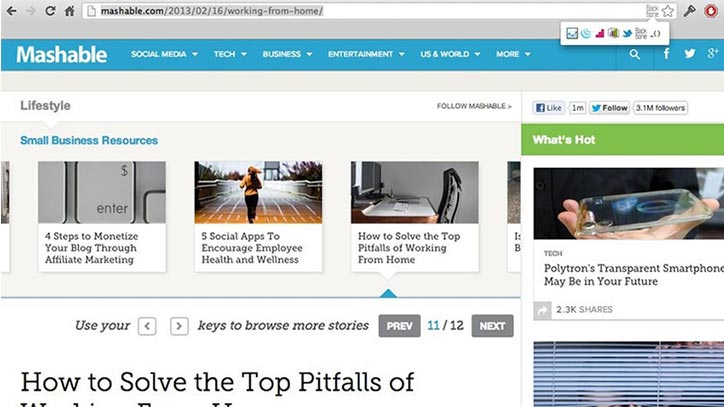Like Mashable with the Facebook Like button

(549, 108)
